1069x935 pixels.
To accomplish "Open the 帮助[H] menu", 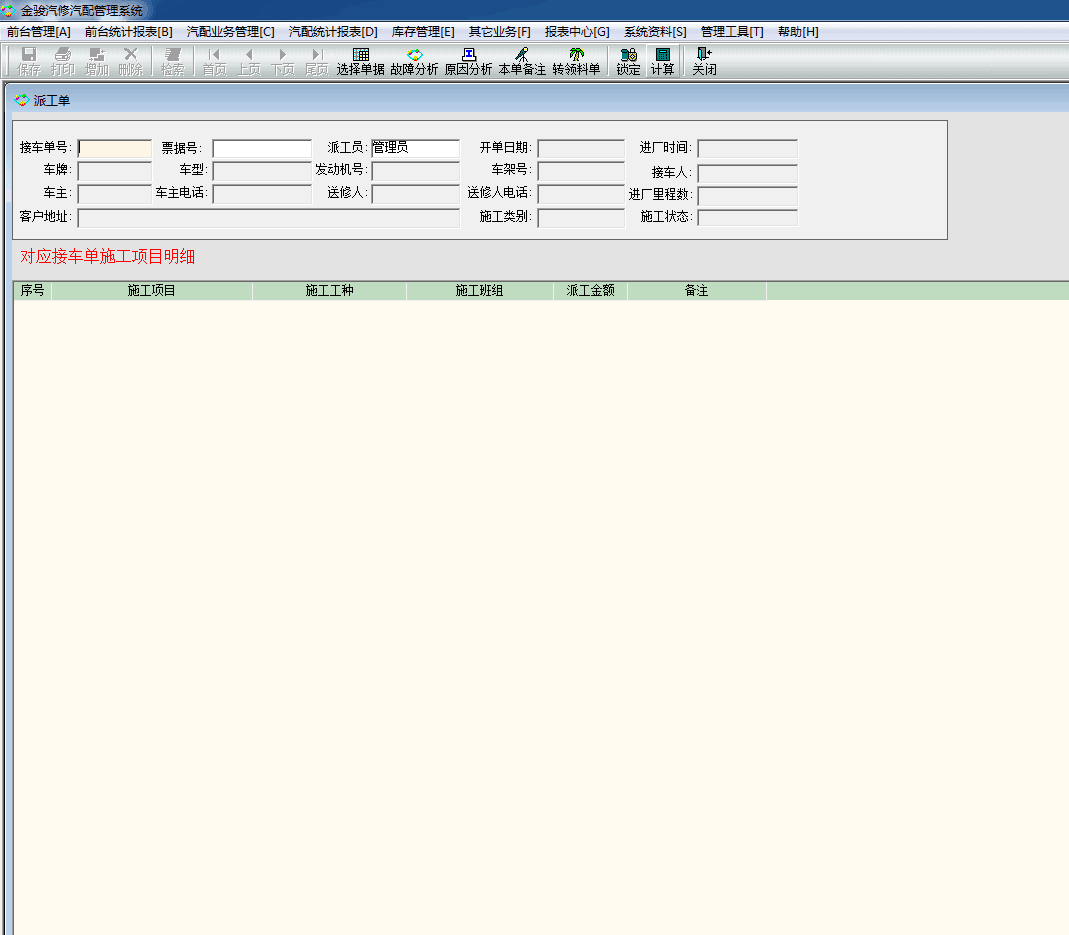I will (x=797, y=32).
